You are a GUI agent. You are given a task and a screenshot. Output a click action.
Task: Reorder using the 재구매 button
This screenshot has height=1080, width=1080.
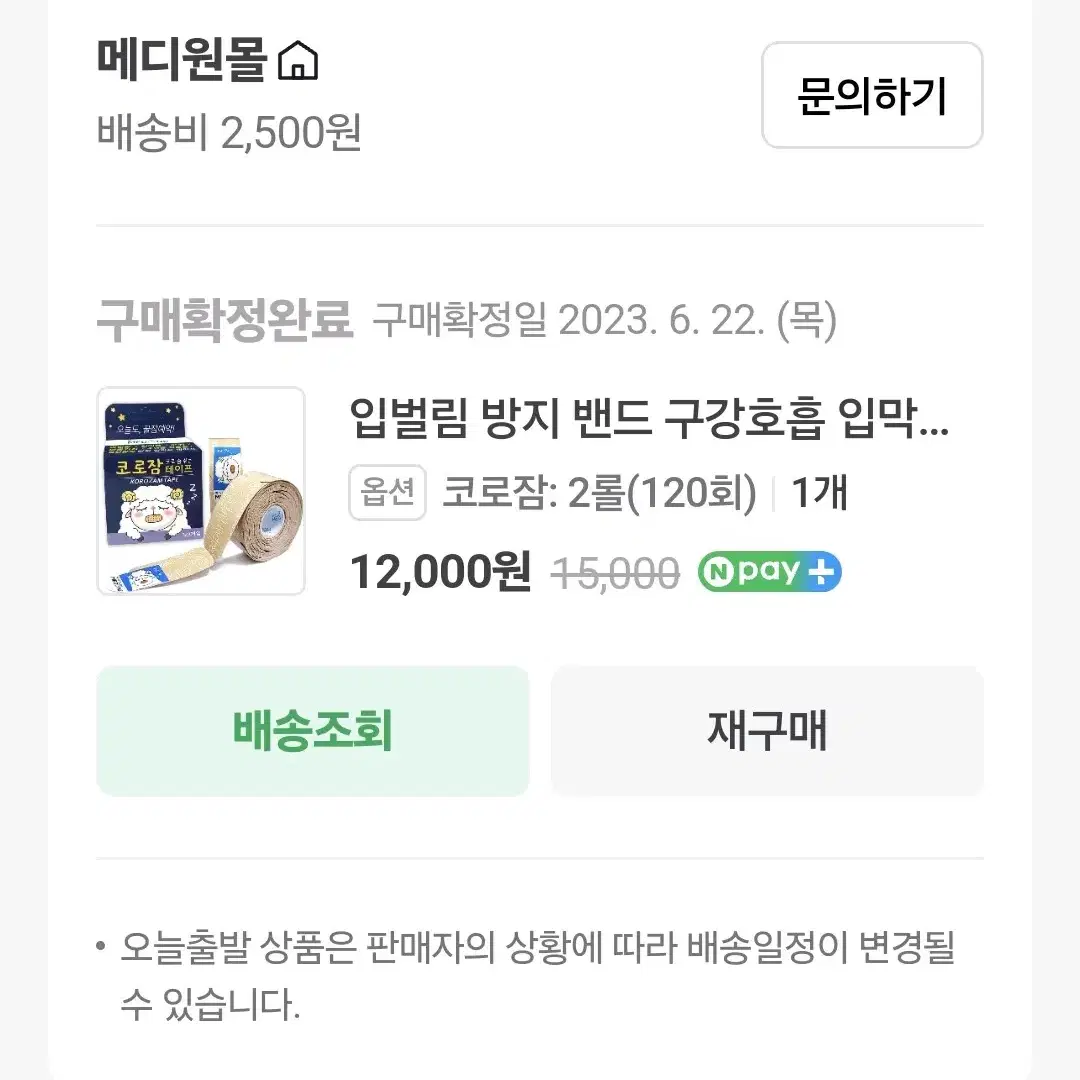click(x=767, y=731)
